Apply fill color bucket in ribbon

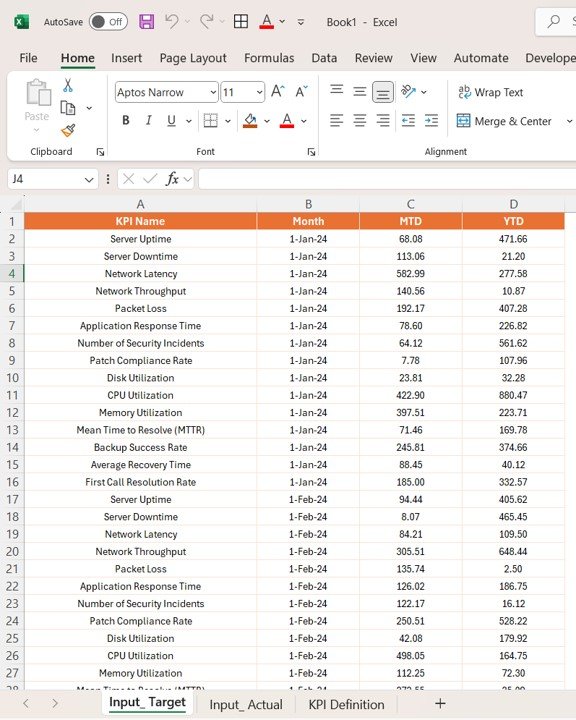pos(250,121)
